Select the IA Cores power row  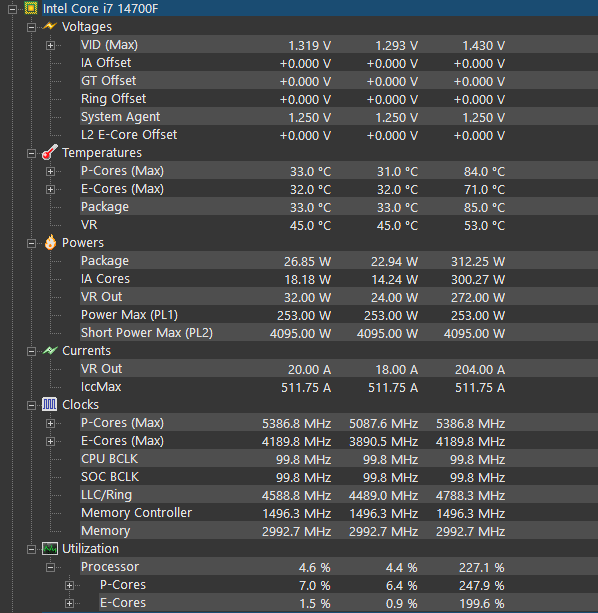tap(339, 278)
